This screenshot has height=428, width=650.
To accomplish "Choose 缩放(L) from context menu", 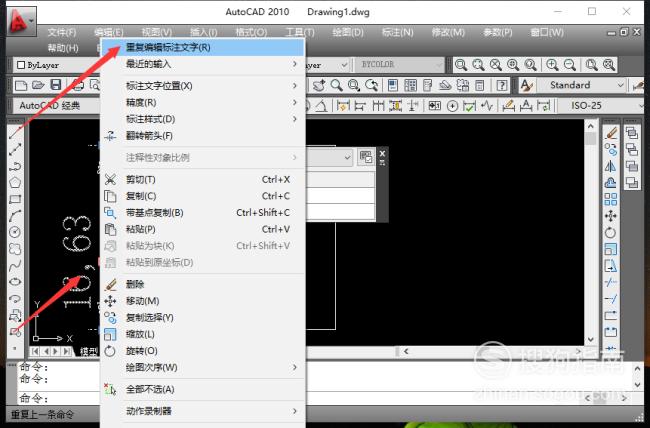I will [x=203, y=334].
